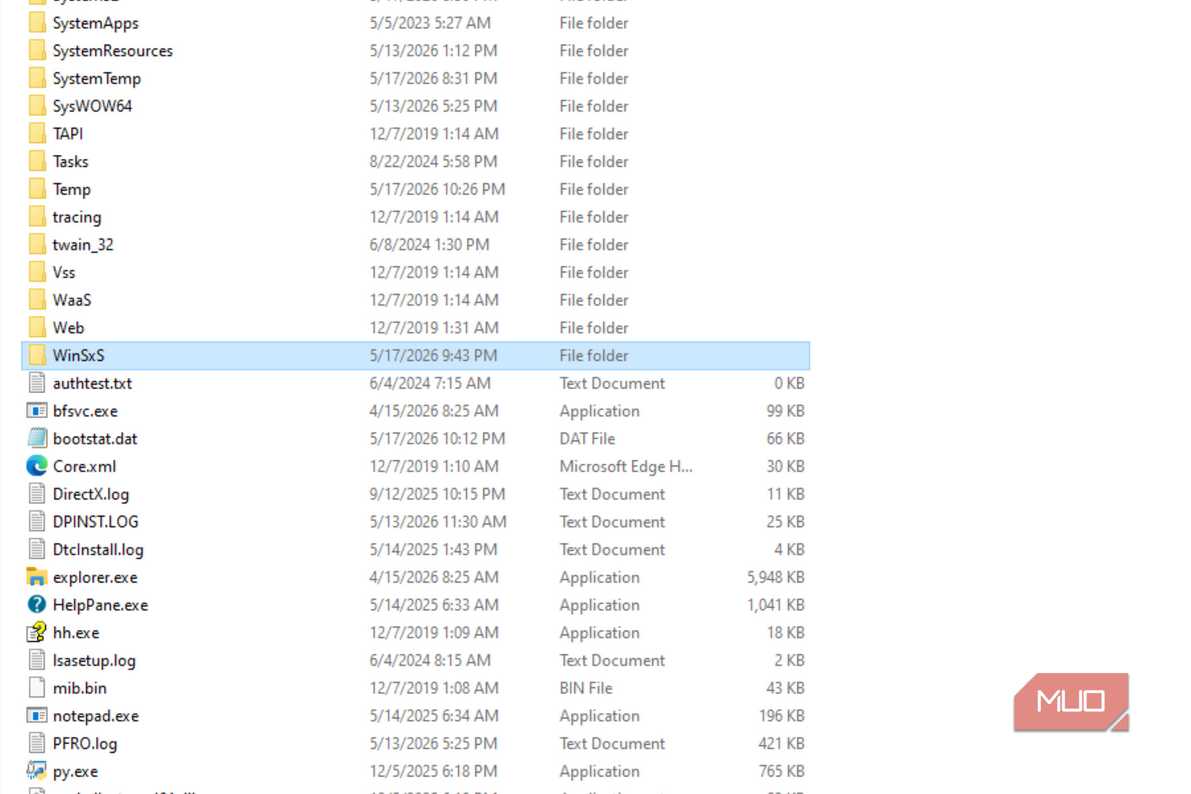Screen dimensions: 1191x794
Task: Select the py.exe 765 KB size
Action: (782, 771)
